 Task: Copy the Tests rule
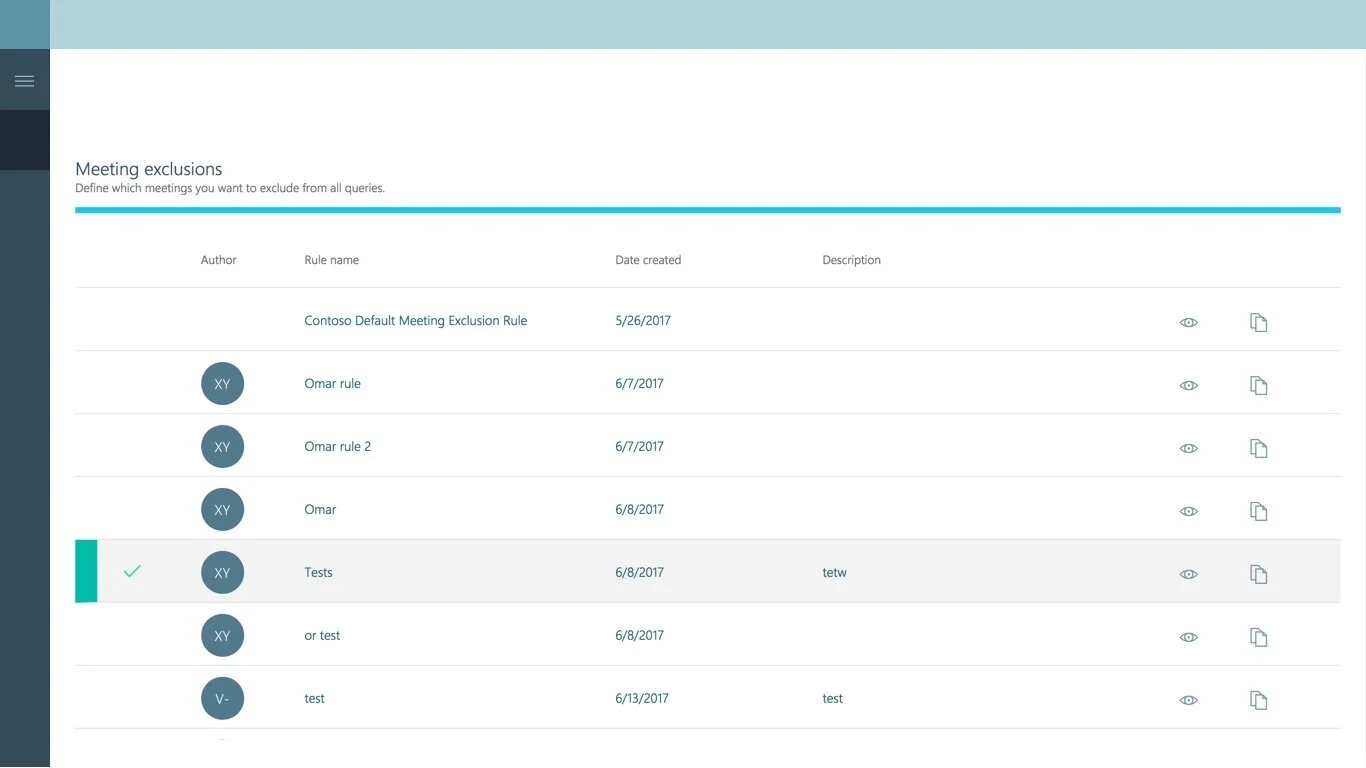pos(1258,573)
